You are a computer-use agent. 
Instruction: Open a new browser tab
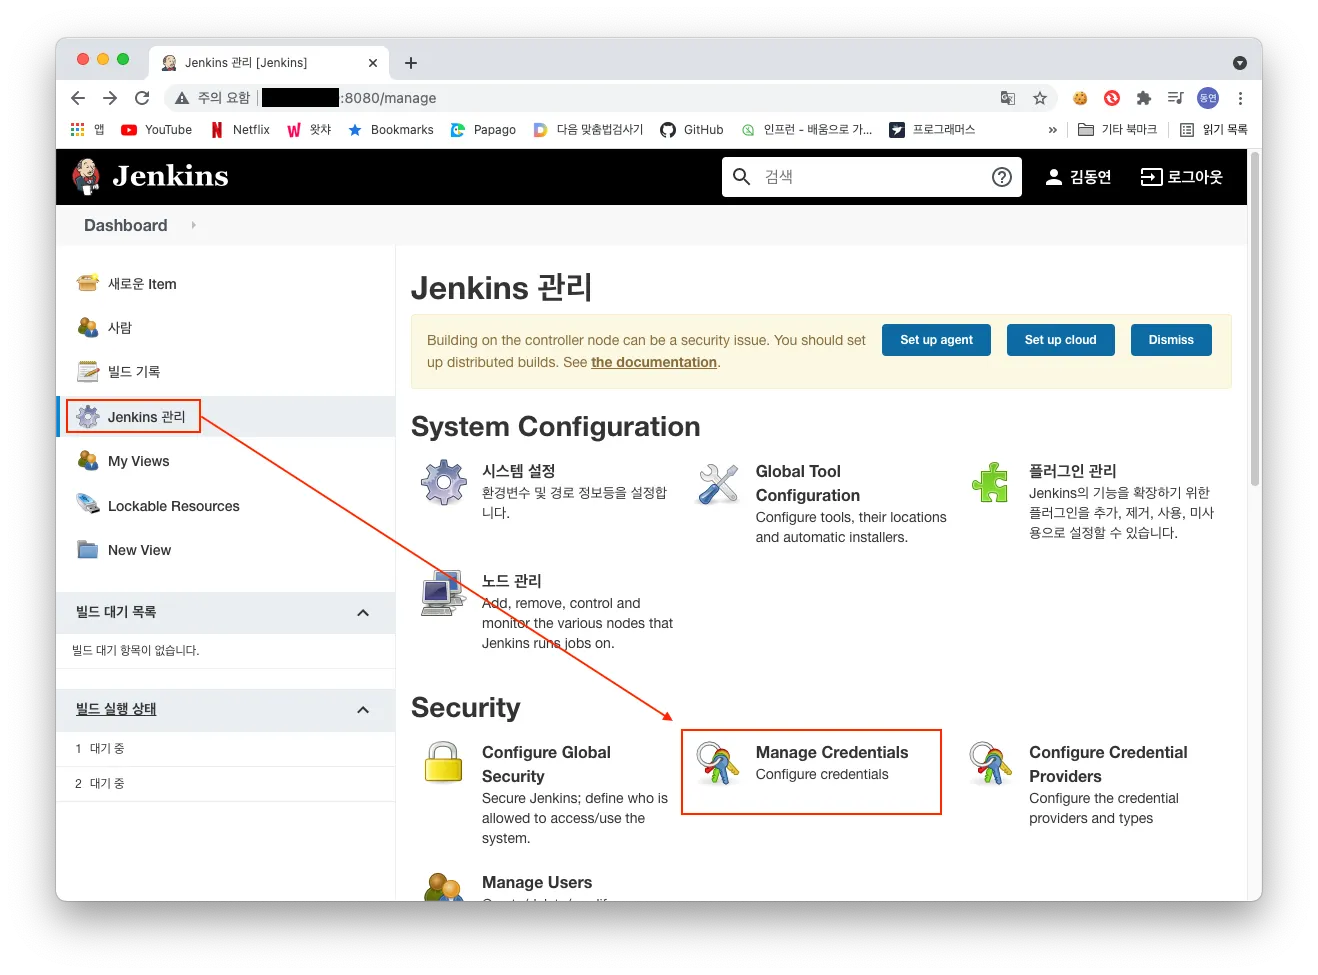(x=411, y=63)
